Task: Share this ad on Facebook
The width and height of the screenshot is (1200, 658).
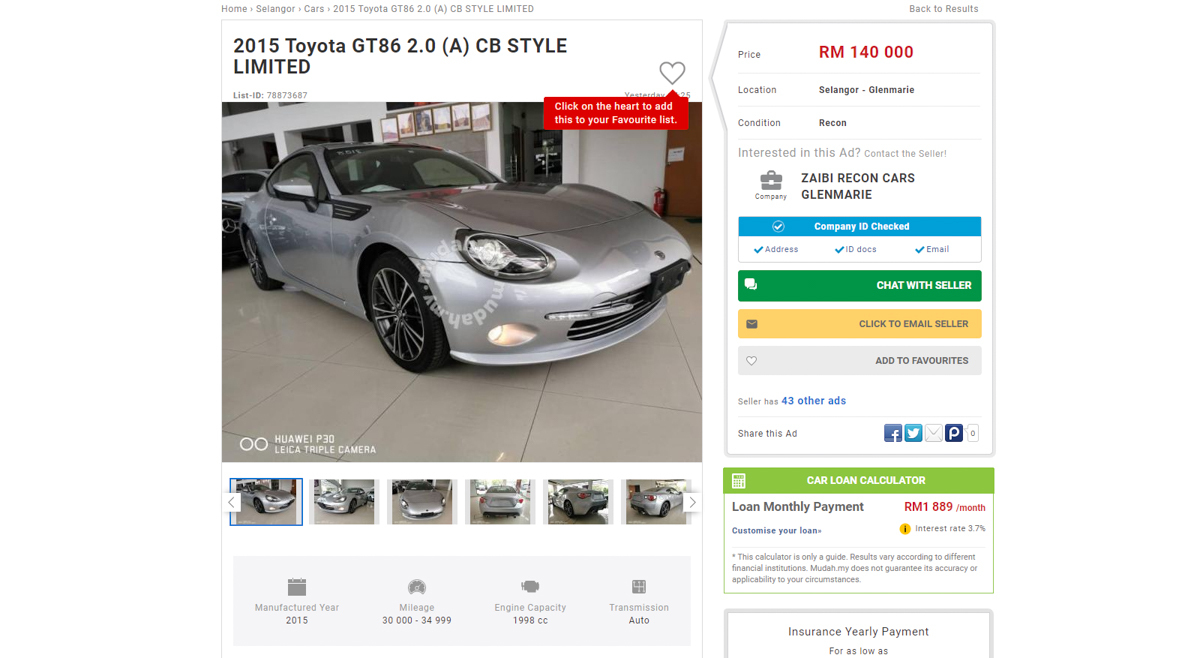Action: (x=893, y=433)
